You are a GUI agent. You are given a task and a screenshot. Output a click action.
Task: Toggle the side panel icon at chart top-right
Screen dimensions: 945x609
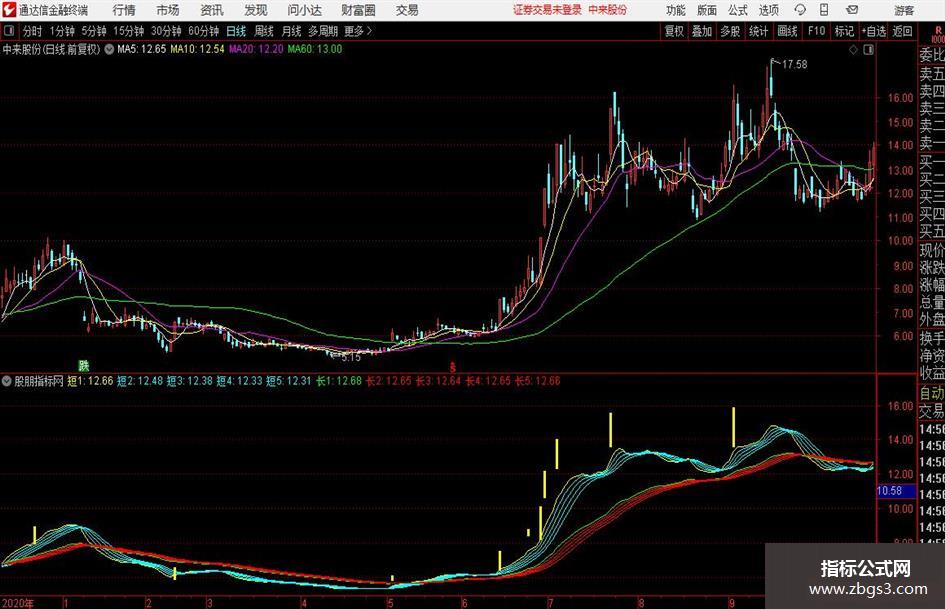[x=868, y=50]
